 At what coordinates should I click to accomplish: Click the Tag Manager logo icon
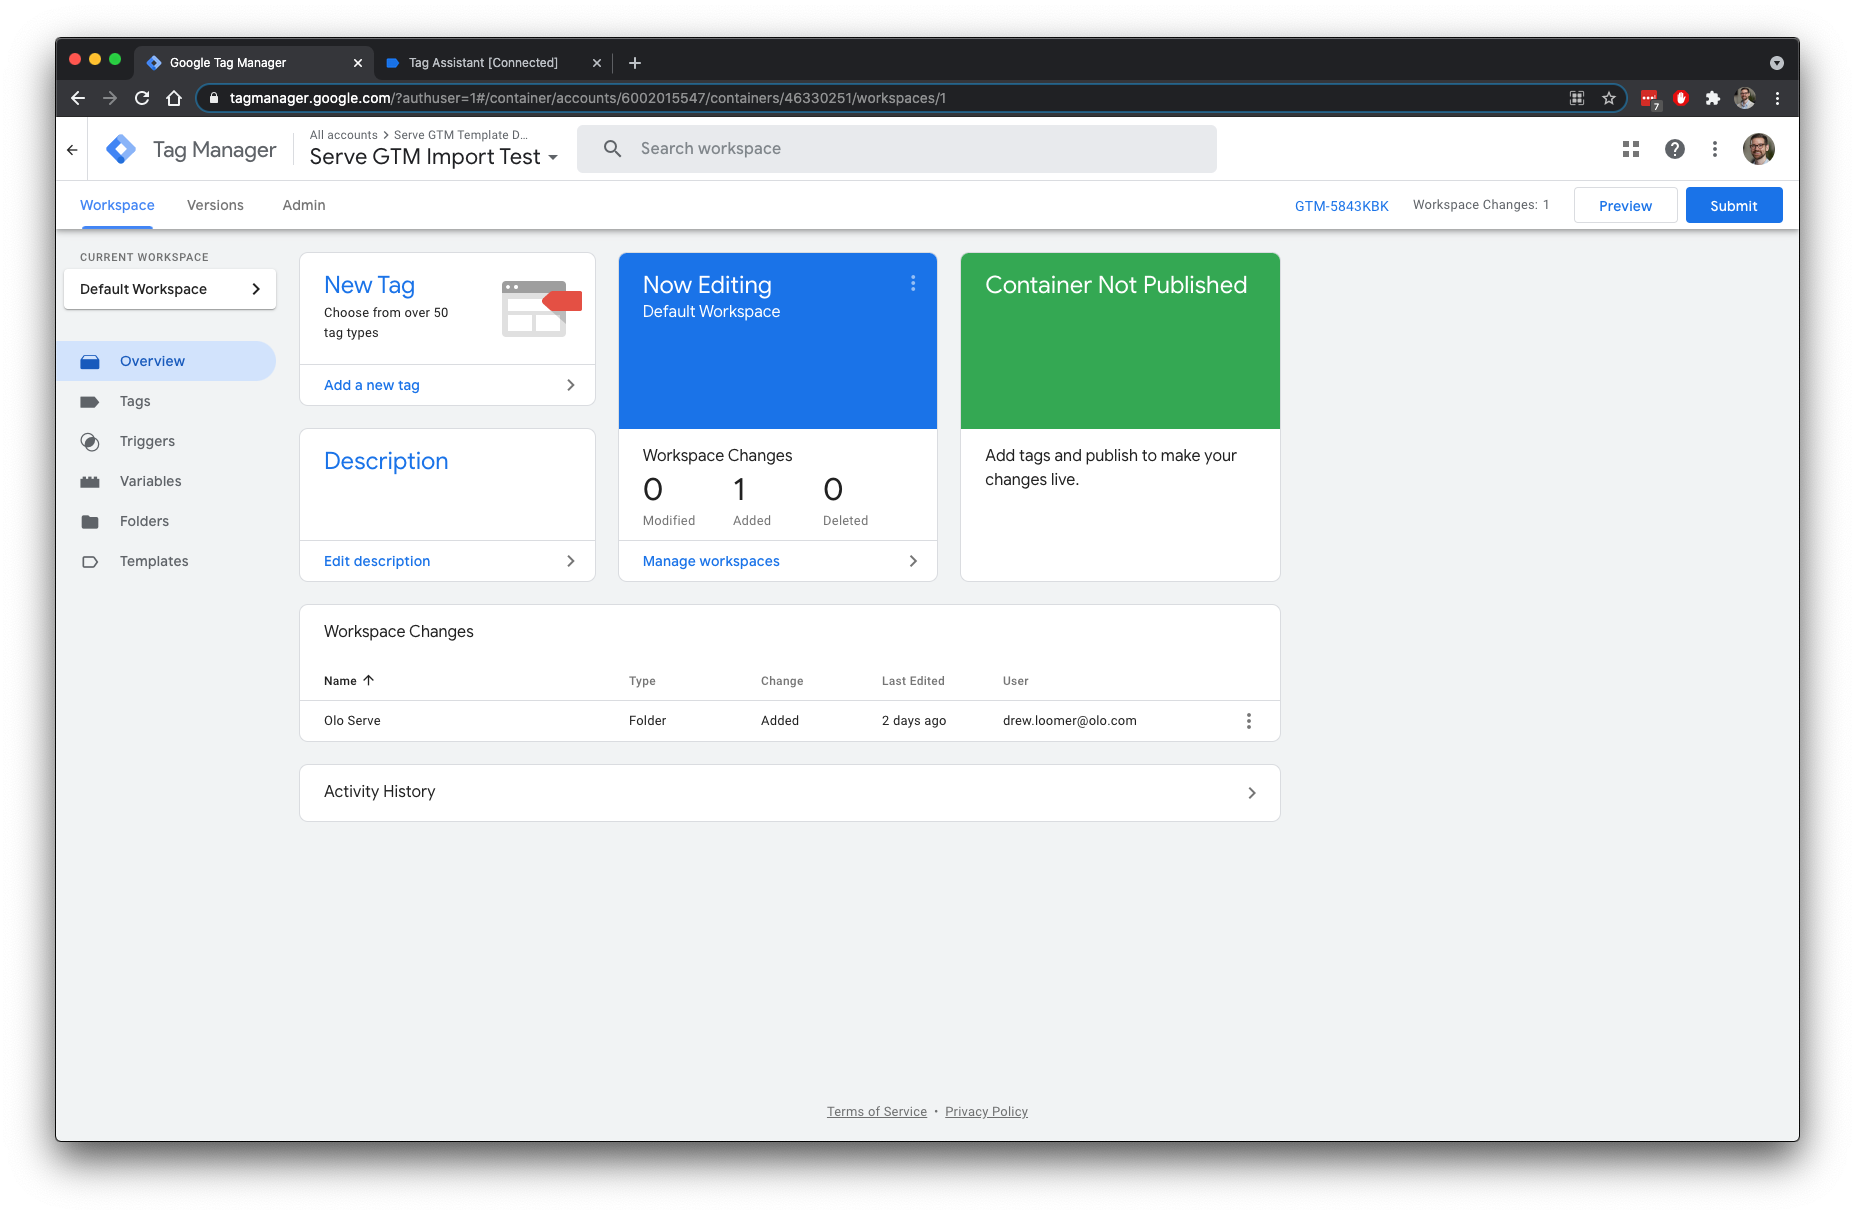121,149
